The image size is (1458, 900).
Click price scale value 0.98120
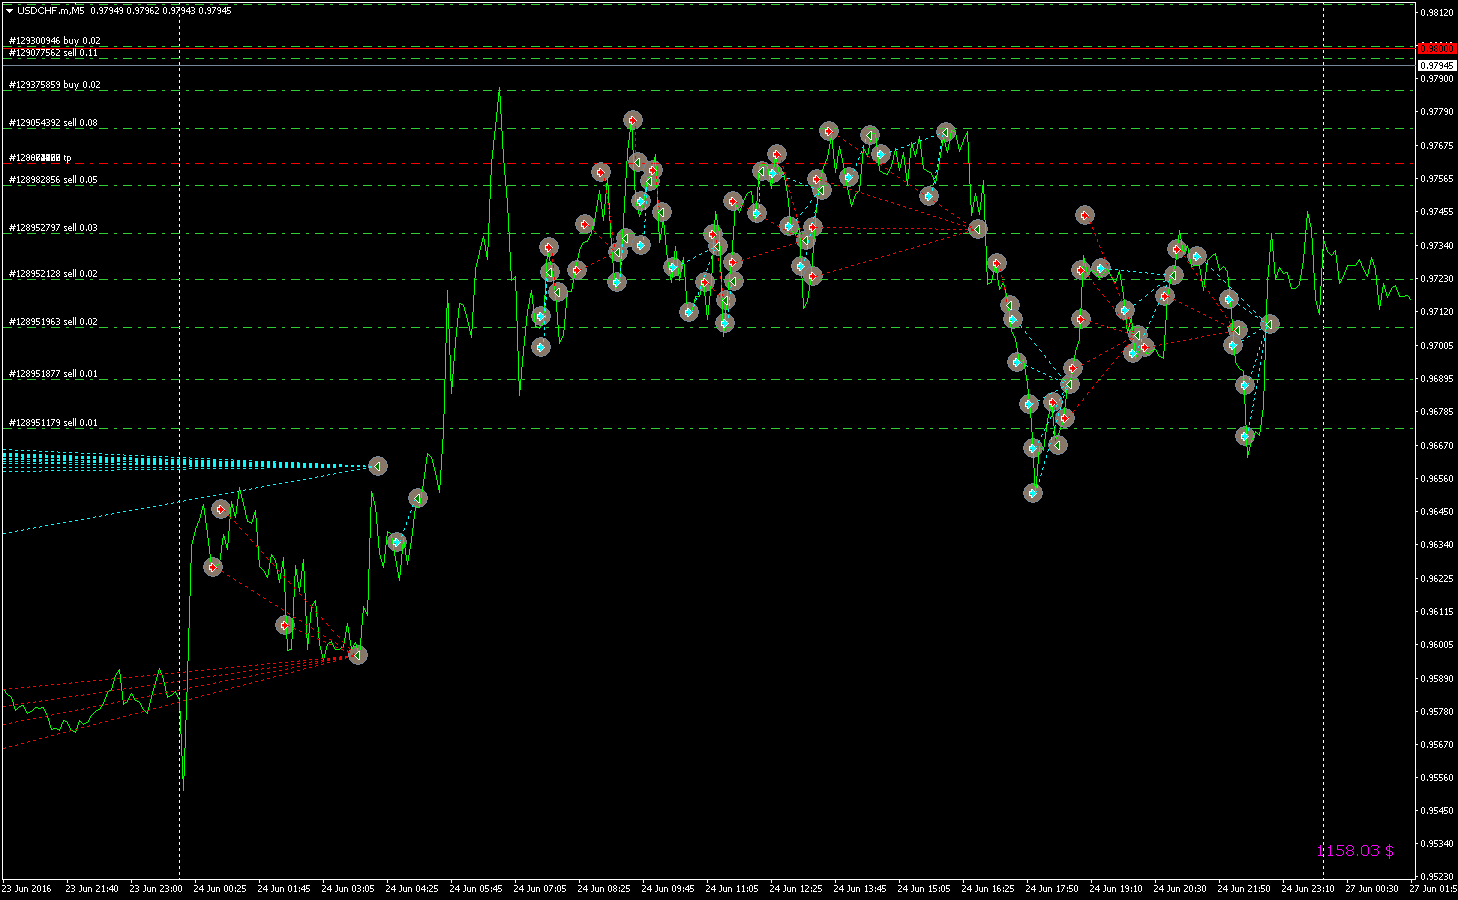[x=1438, y=13]
